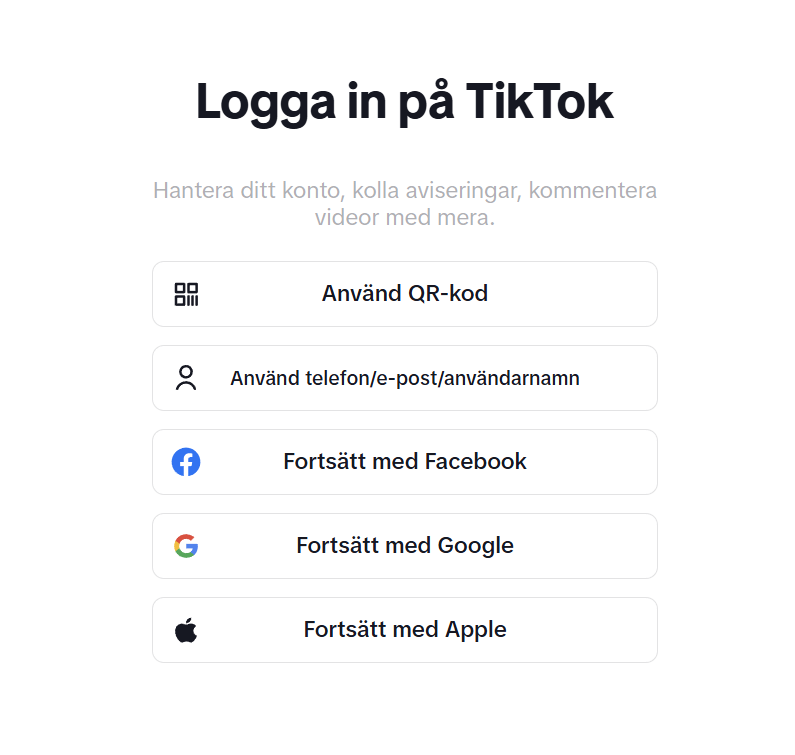Click the word Facebook in third option
The height and width of the screenshot is (755, 795).
pos(476,461)
